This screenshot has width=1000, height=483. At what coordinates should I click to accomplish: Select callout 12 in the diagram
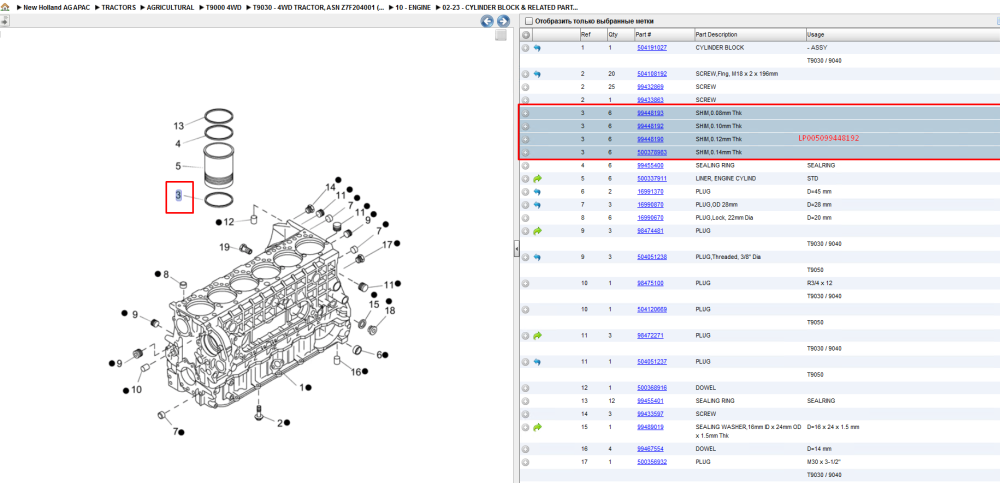pyautogui.click(x=229, y=221)
